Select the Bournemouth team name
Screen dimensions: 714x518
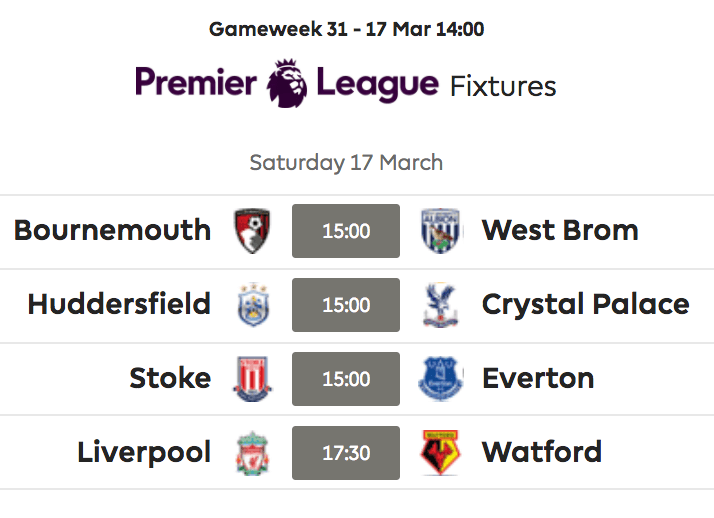coord(112,230)
